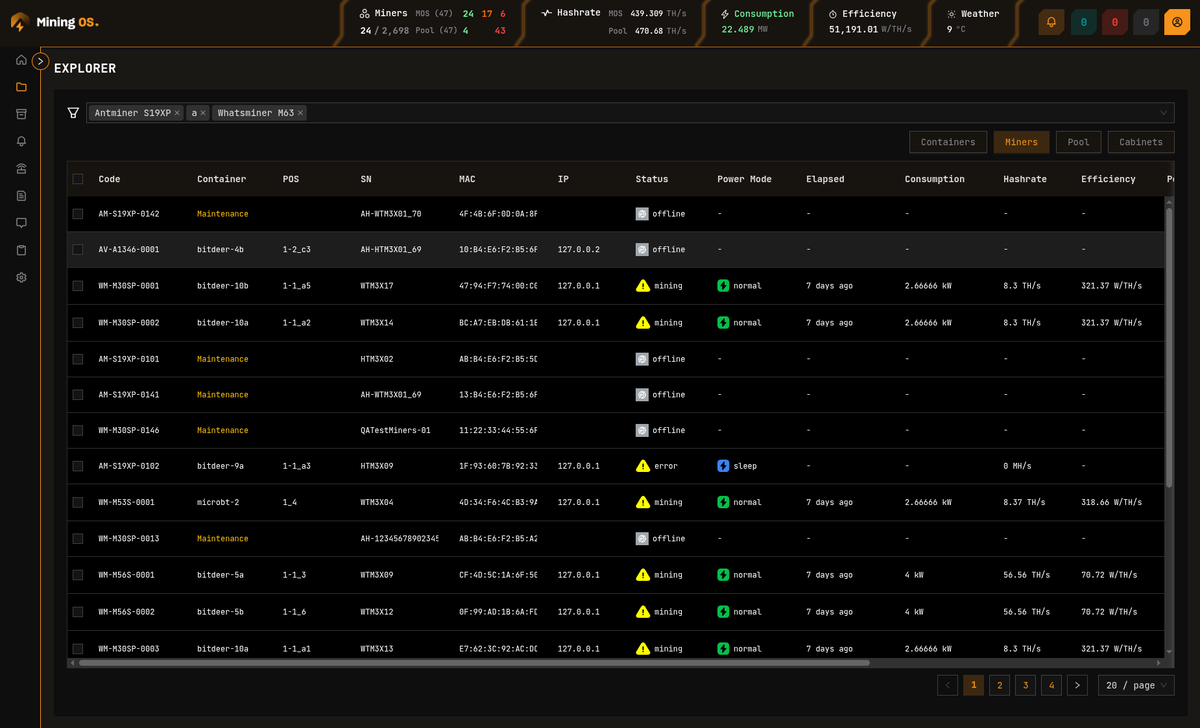
Task: Open the filter dropdown arrow
Action: [1164, 113]
